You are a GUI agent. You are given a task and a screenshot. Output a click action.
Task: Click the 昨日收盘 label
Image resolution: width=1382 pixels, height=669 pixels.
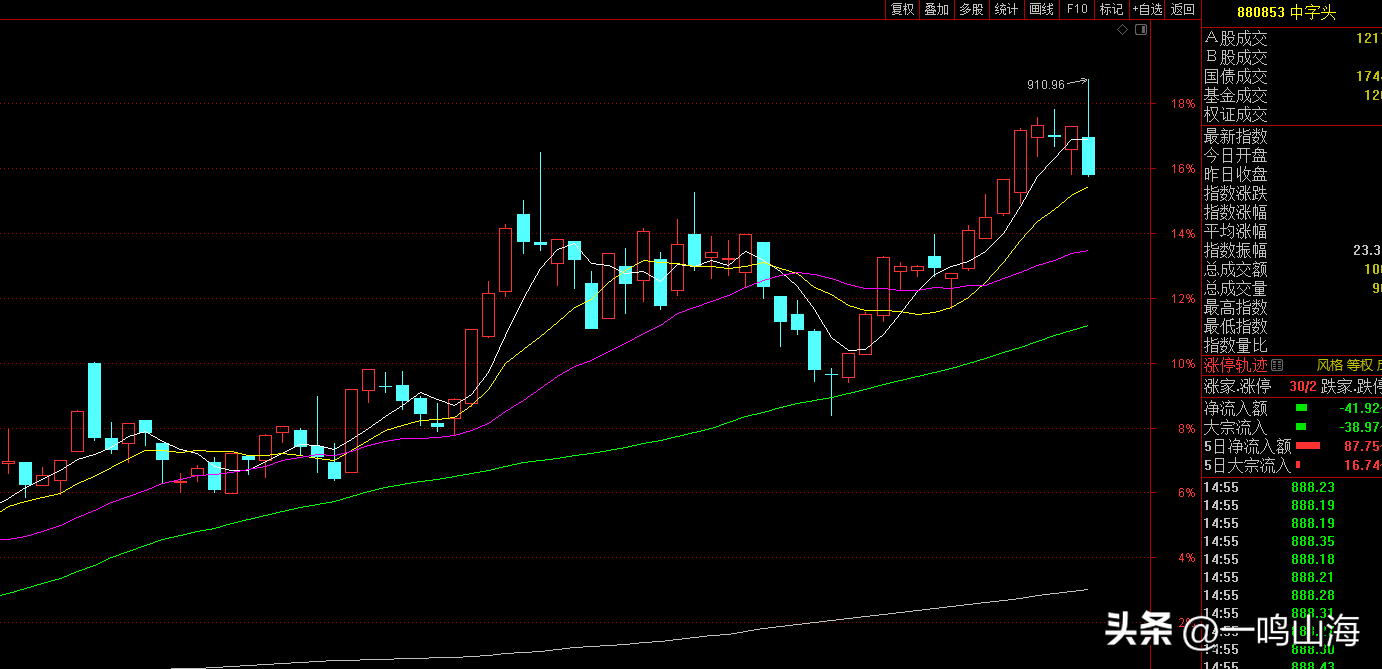(1236, 174)
